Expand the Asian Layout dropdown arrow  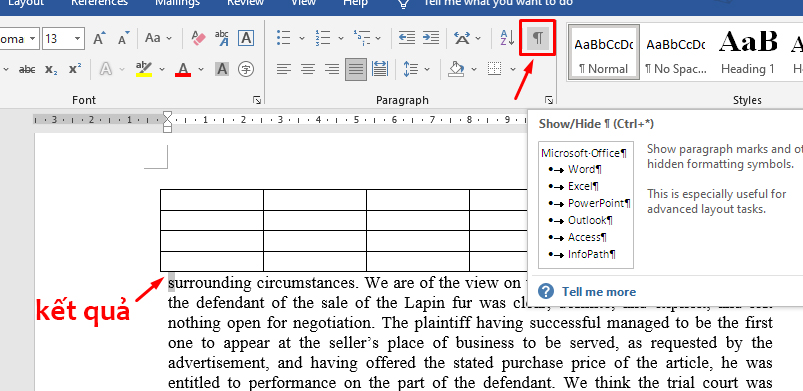(478, 38)
